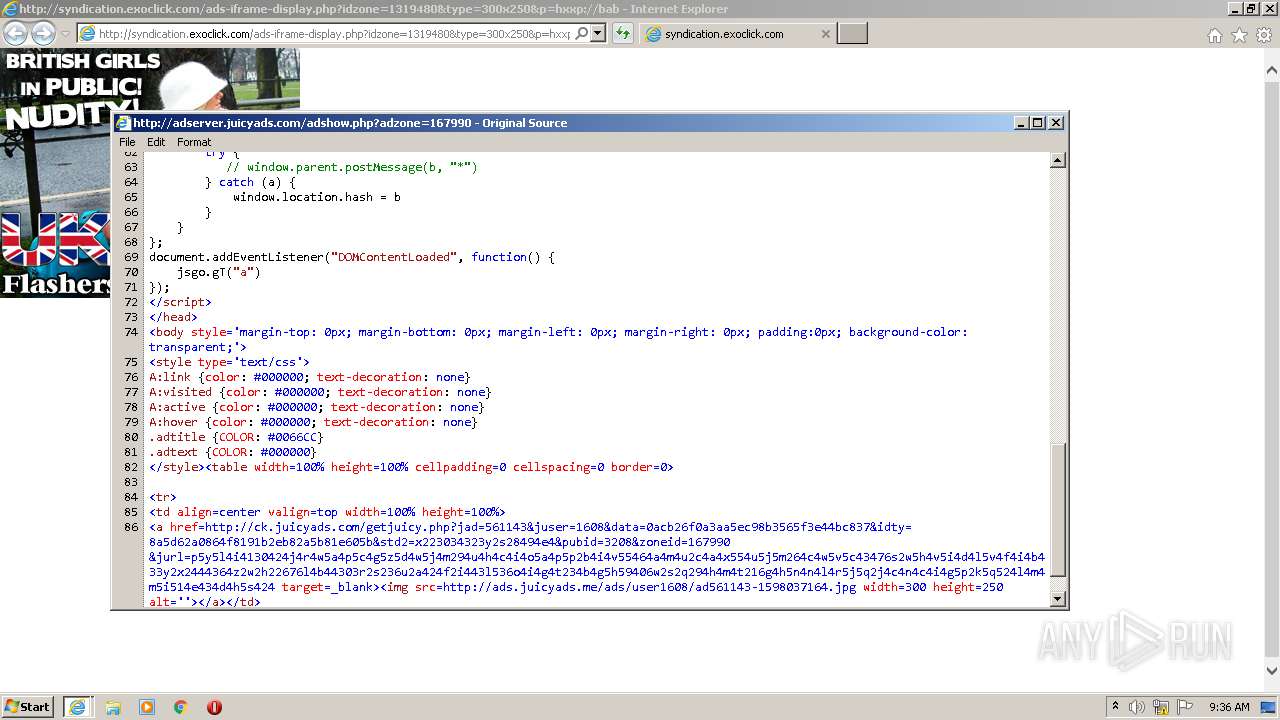Open IE Home page icon
This screenshot has height=720, width=1280.
(x=1214, y=35)
